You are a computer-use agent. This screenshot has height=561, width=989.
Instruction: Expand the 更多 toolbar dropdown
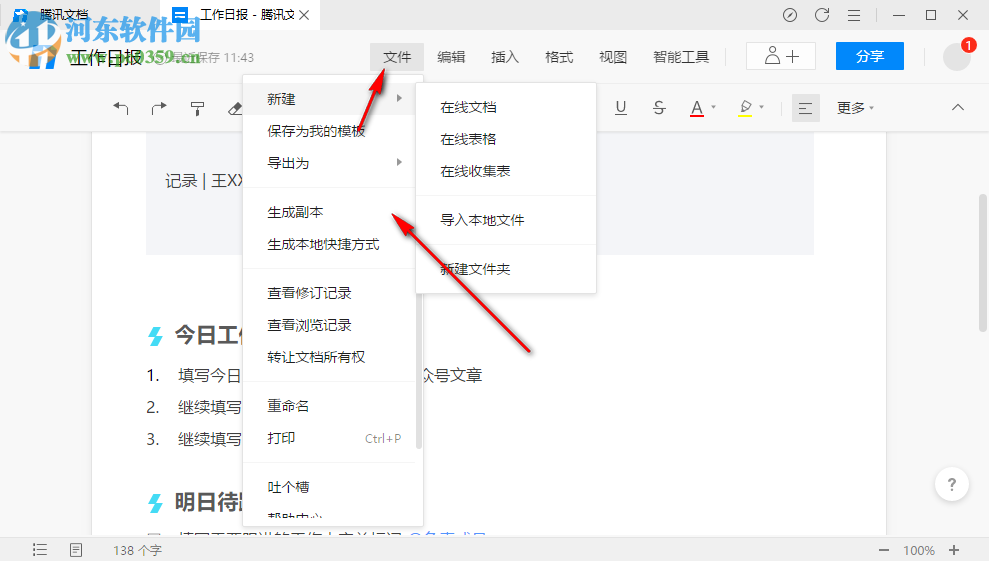(855, 108)
